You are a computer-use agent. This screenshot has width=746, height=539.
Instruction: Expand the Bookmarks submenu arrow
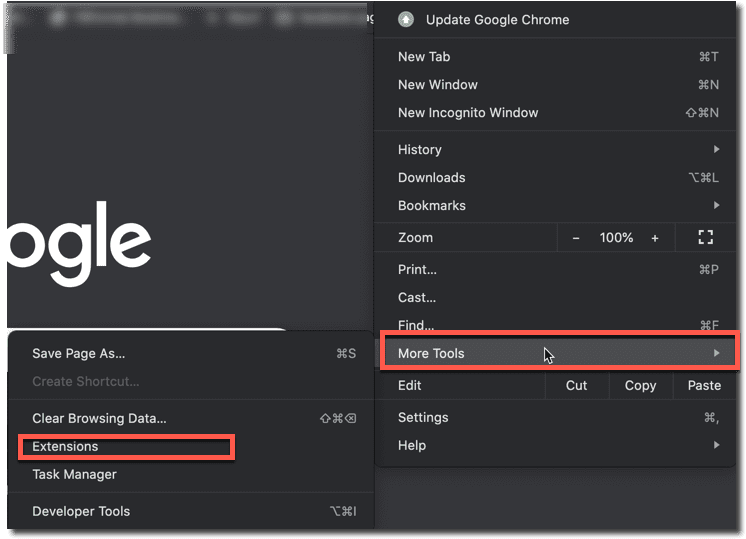click(x=716, y=206)
